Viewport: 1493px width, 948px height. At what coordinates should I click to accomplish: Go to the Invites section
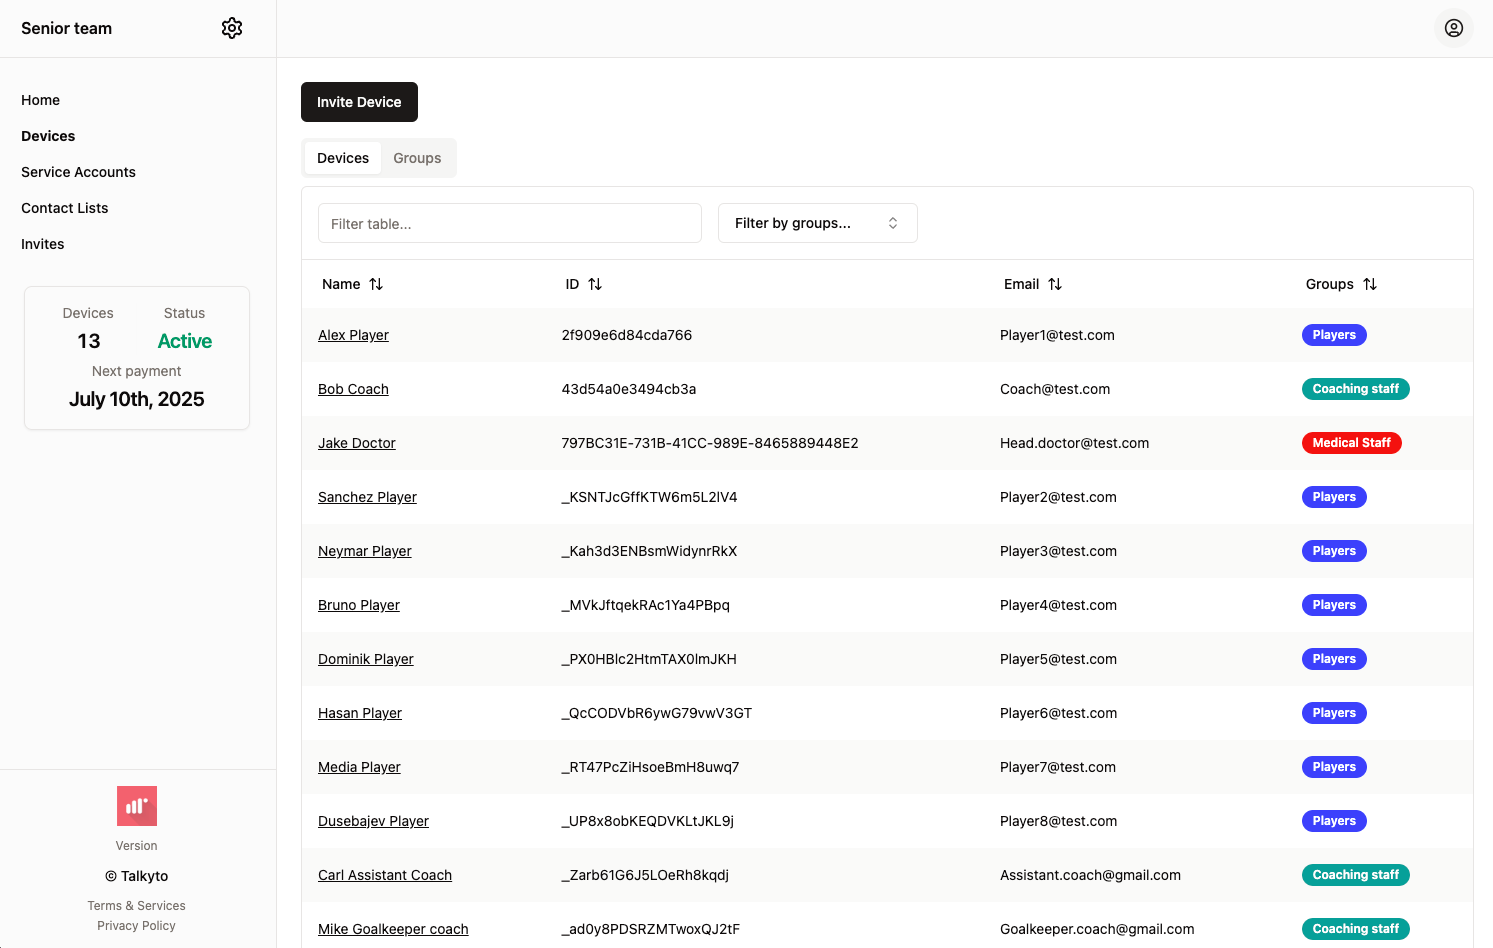(x=42, y=243)
